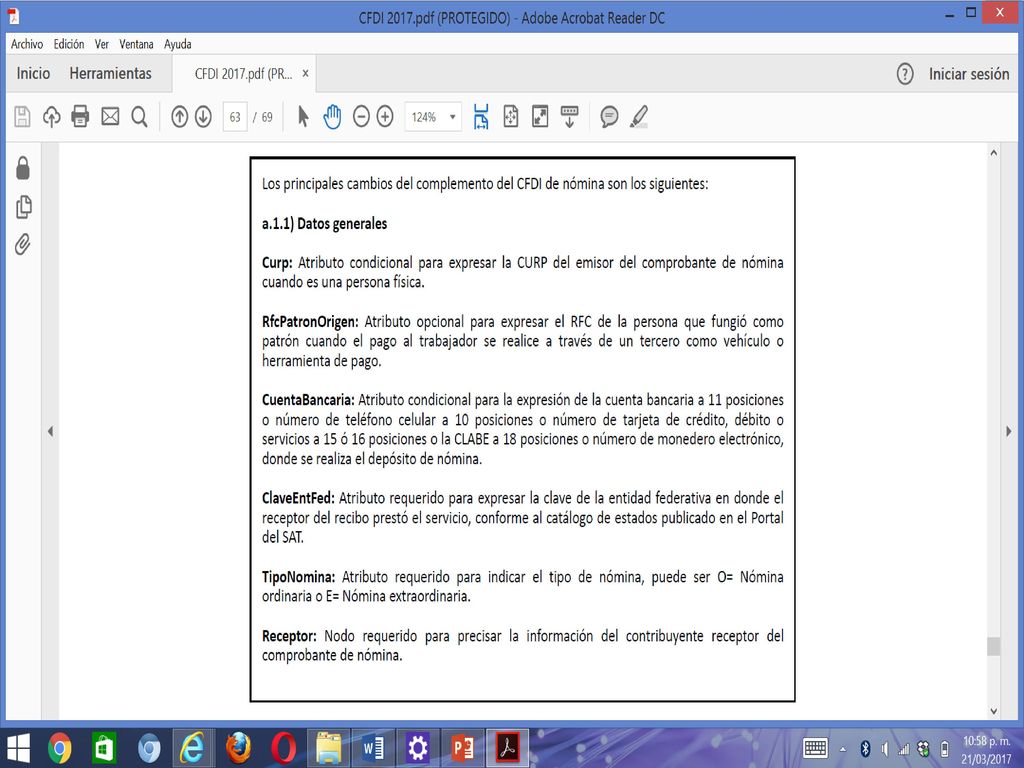Expand the right tools pane arrow
This screenshot has height=768, width=1024.
[1009, 432]
